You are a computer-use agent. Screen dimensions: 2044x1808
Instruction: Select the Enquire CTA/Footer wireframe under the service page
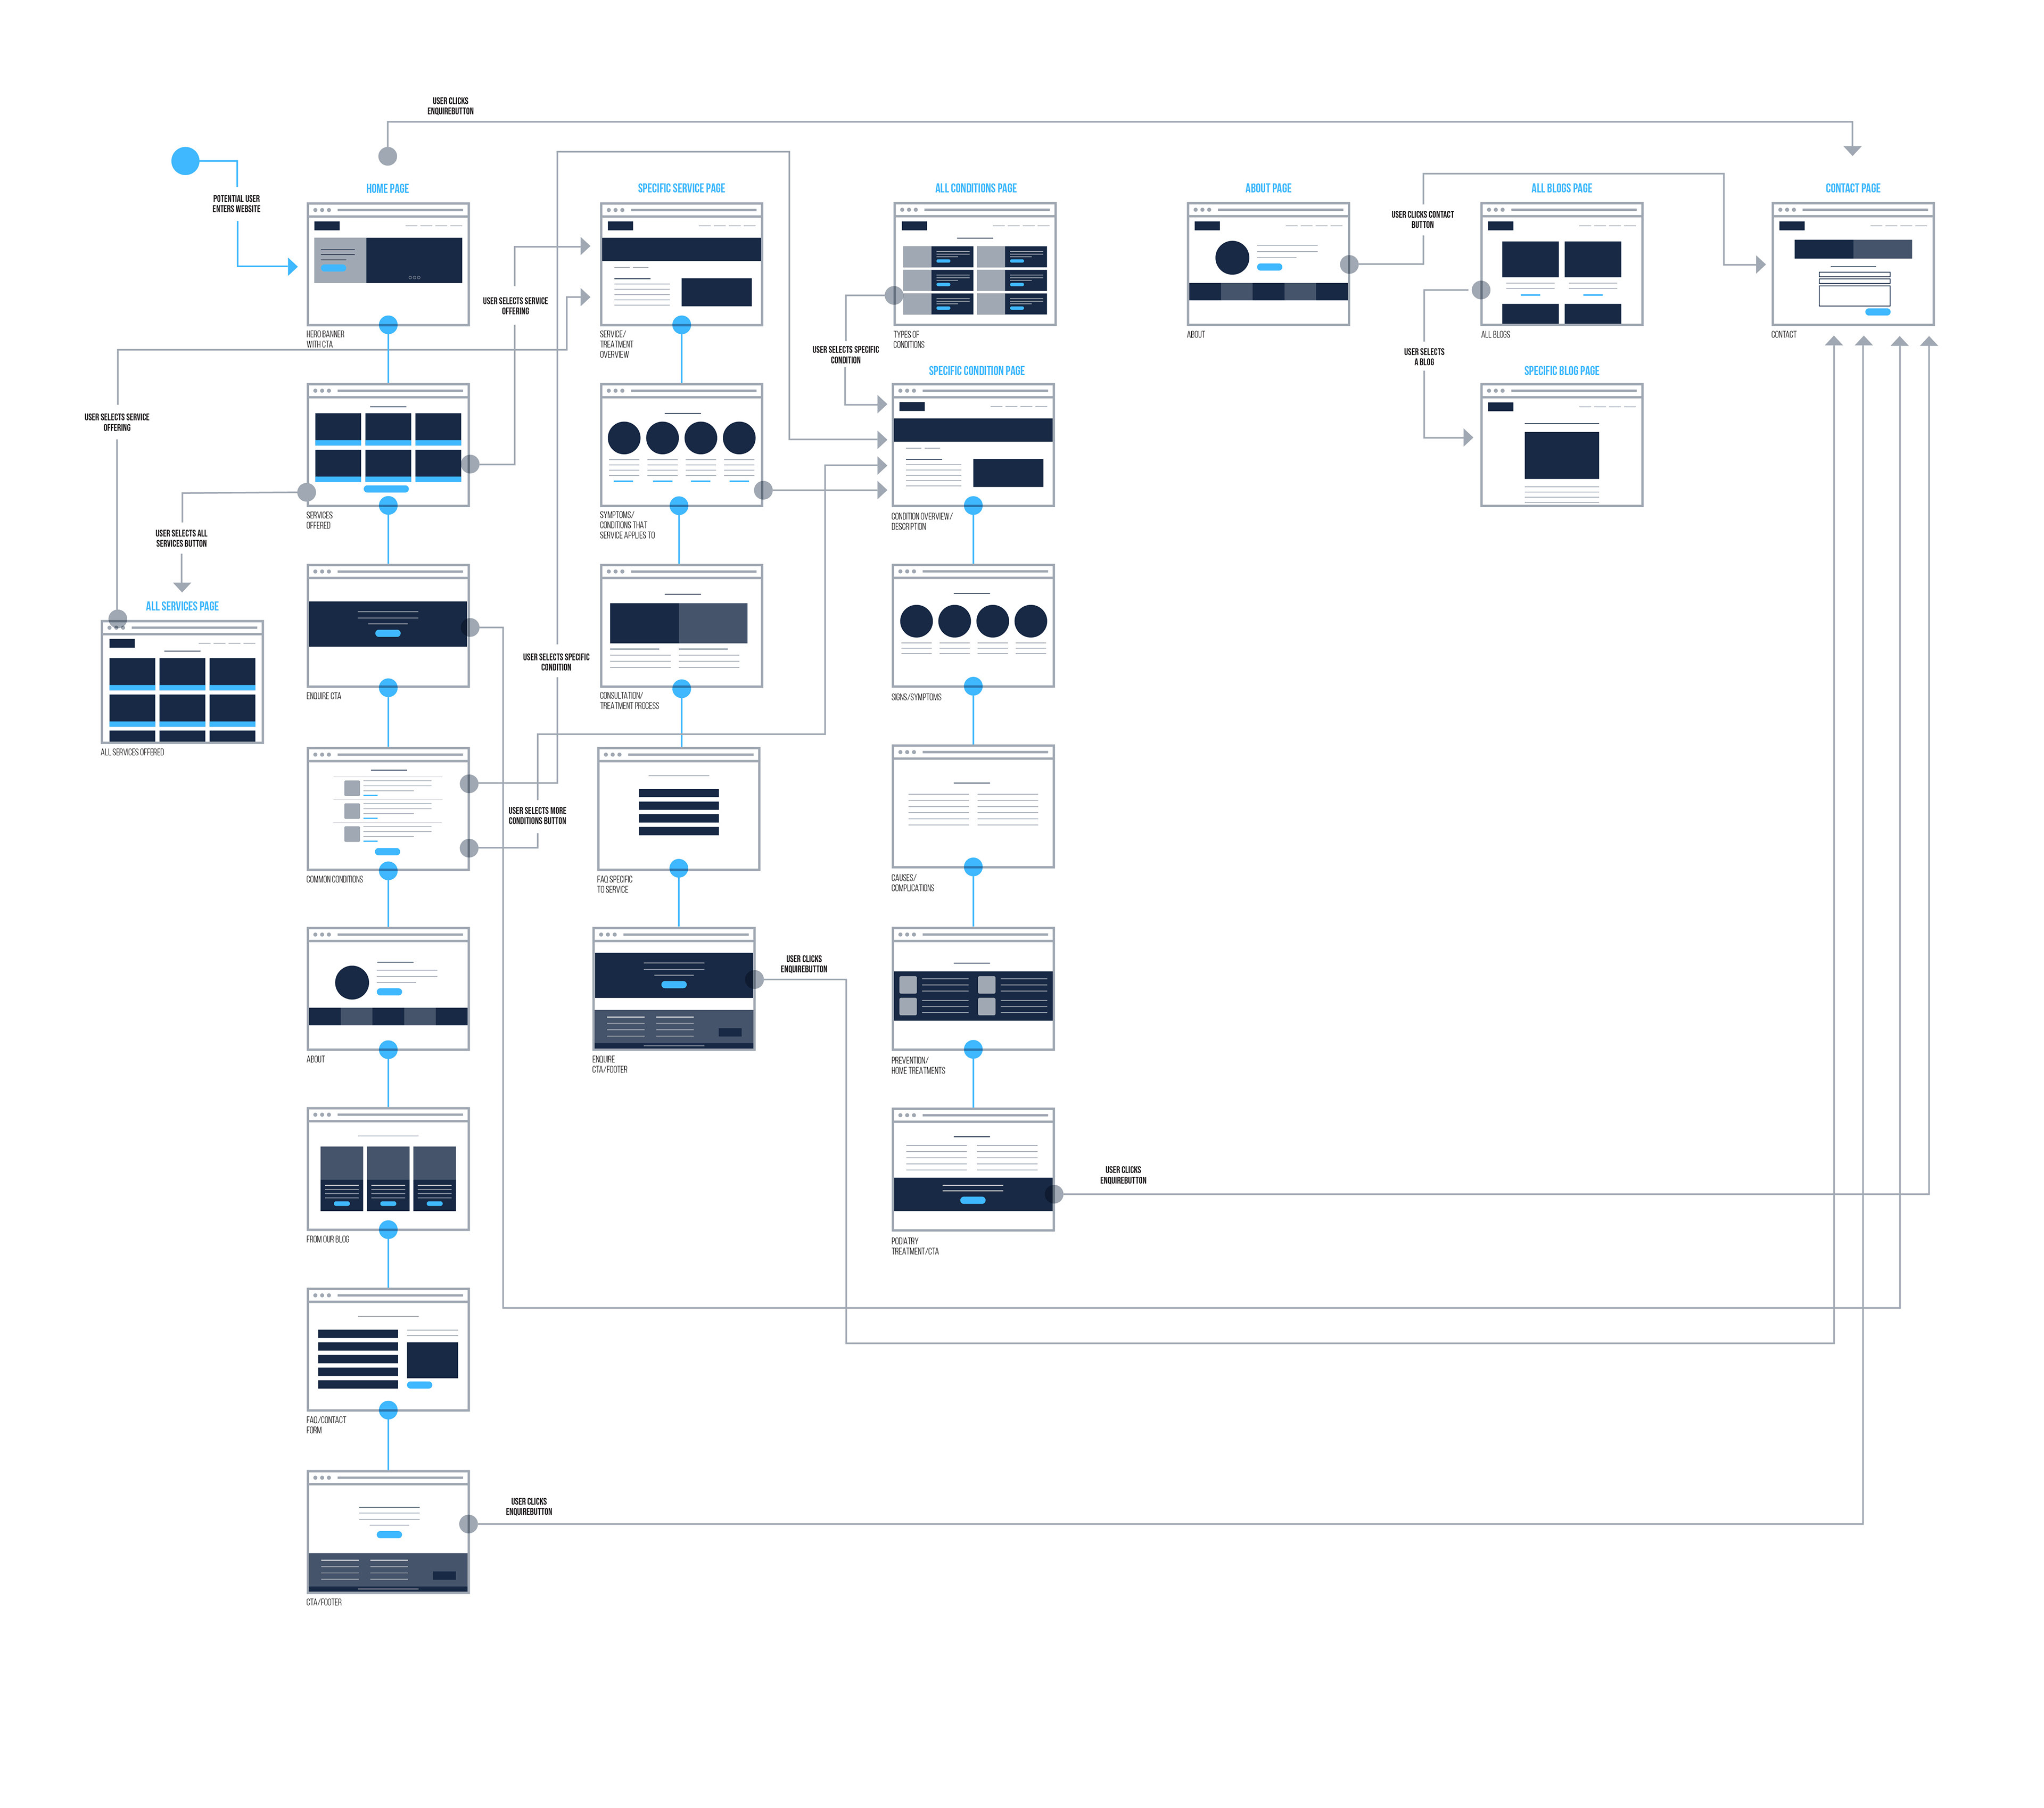tap(674, 989)
